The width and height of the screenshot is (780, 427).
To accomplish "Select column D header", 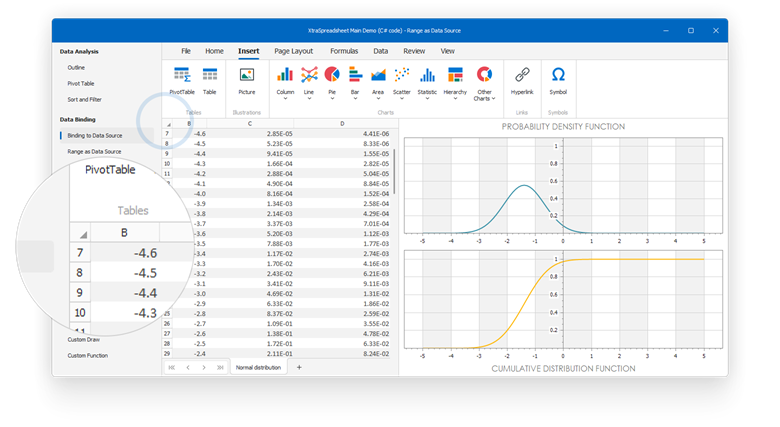I will tap(342, 123).
